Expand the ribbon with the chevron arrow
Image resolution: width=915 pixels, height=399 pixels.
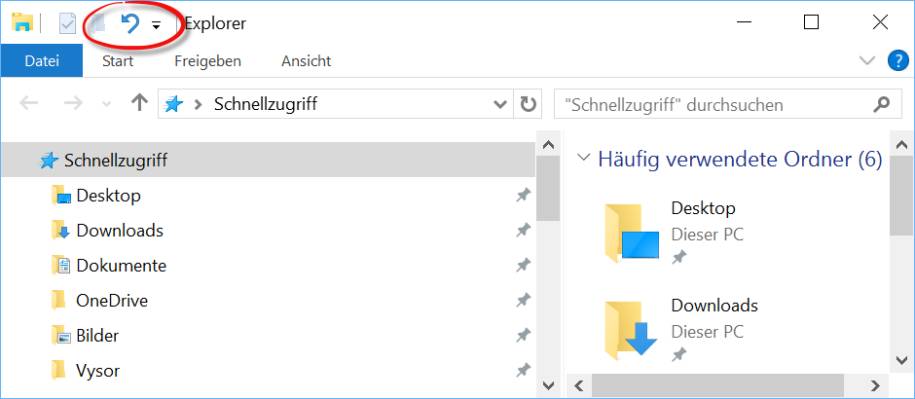[x=868, y=61]
